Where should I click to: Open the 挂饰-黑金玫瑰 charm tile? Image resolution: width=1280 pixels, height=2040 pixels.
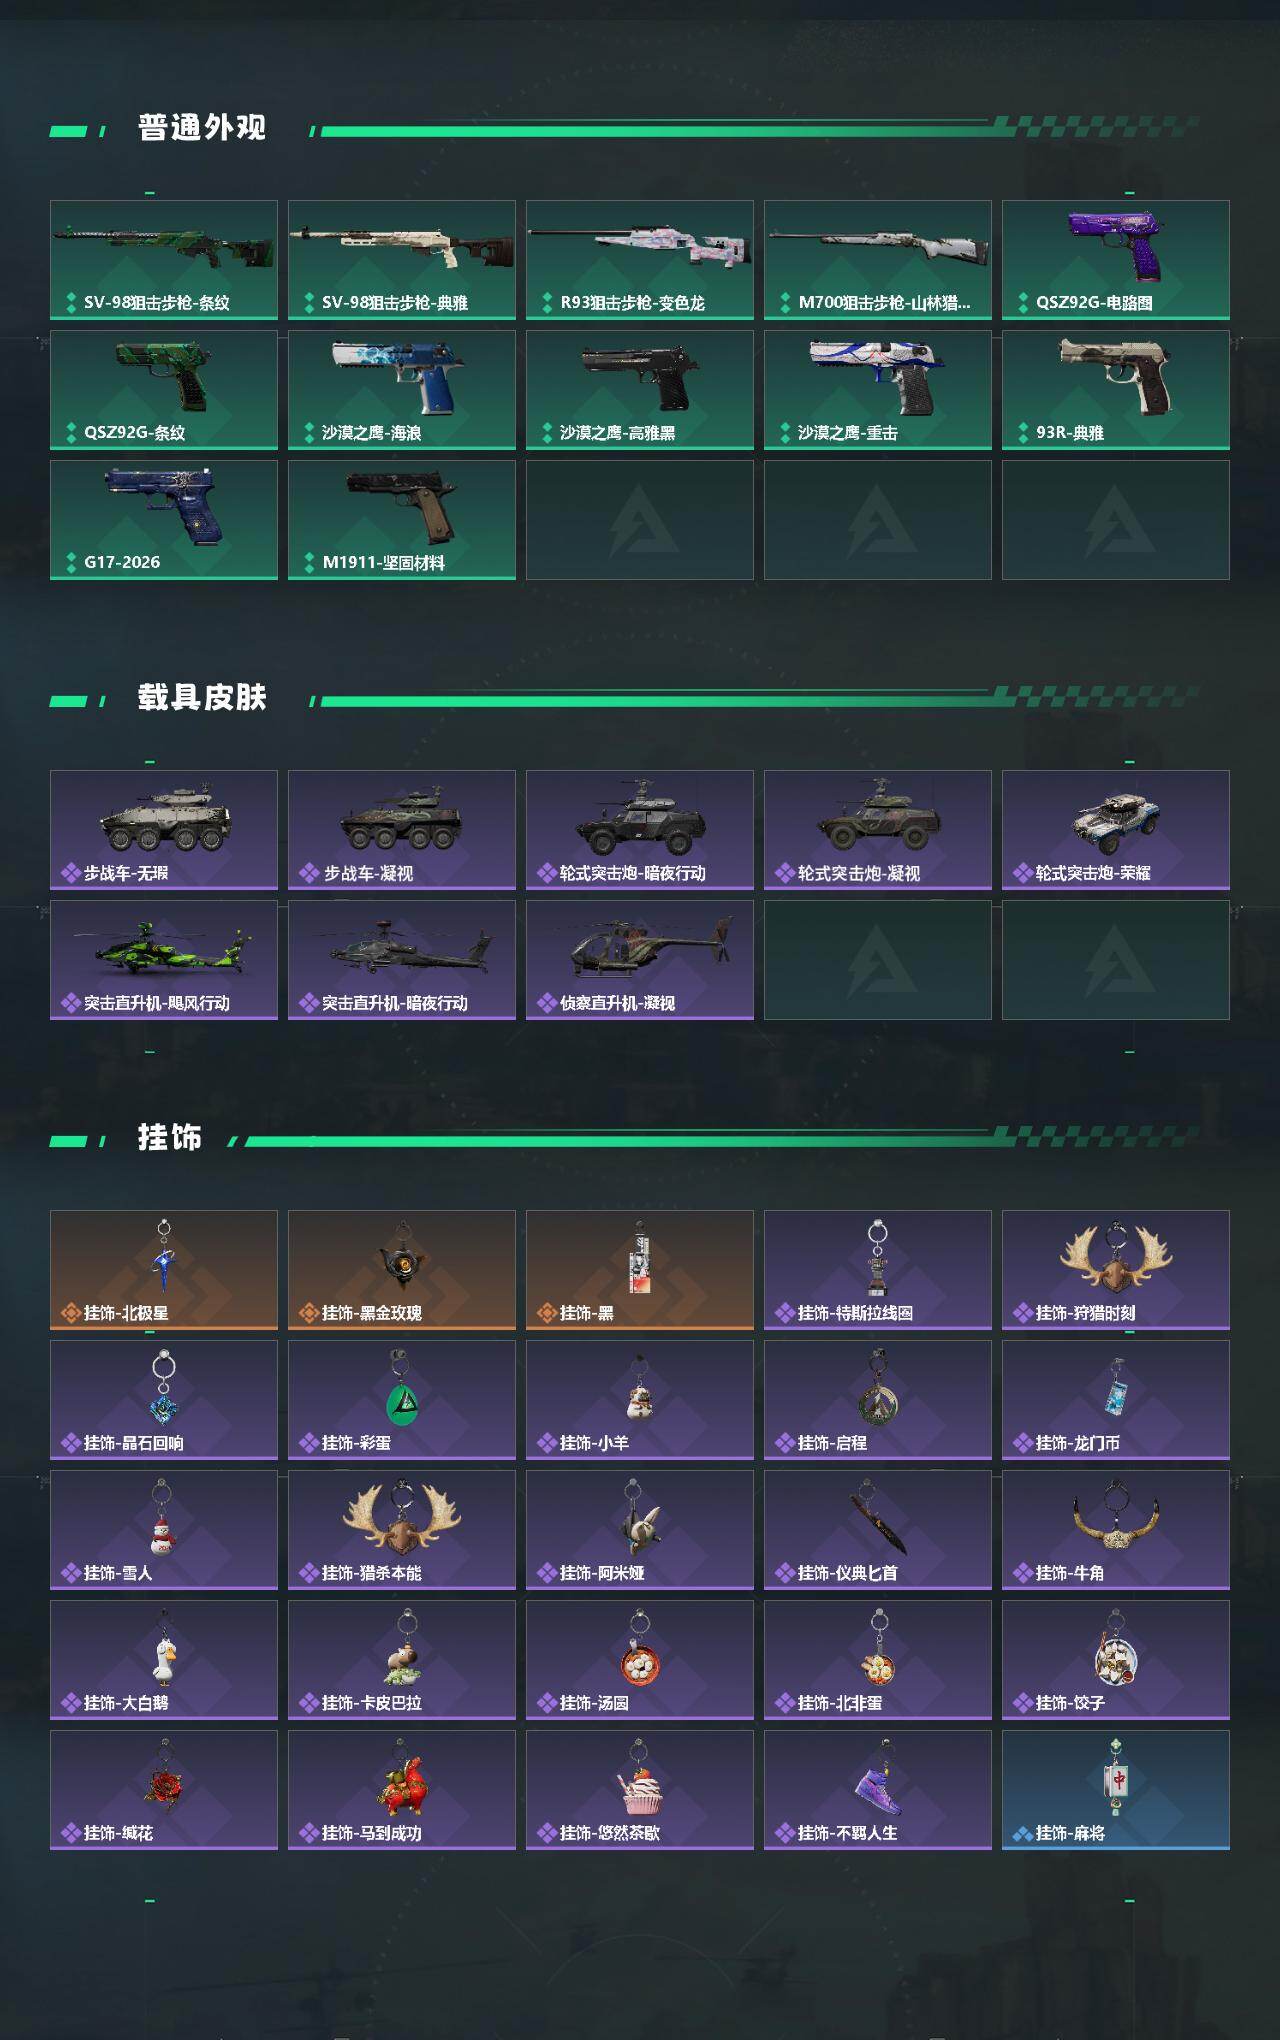[402, 1270]
